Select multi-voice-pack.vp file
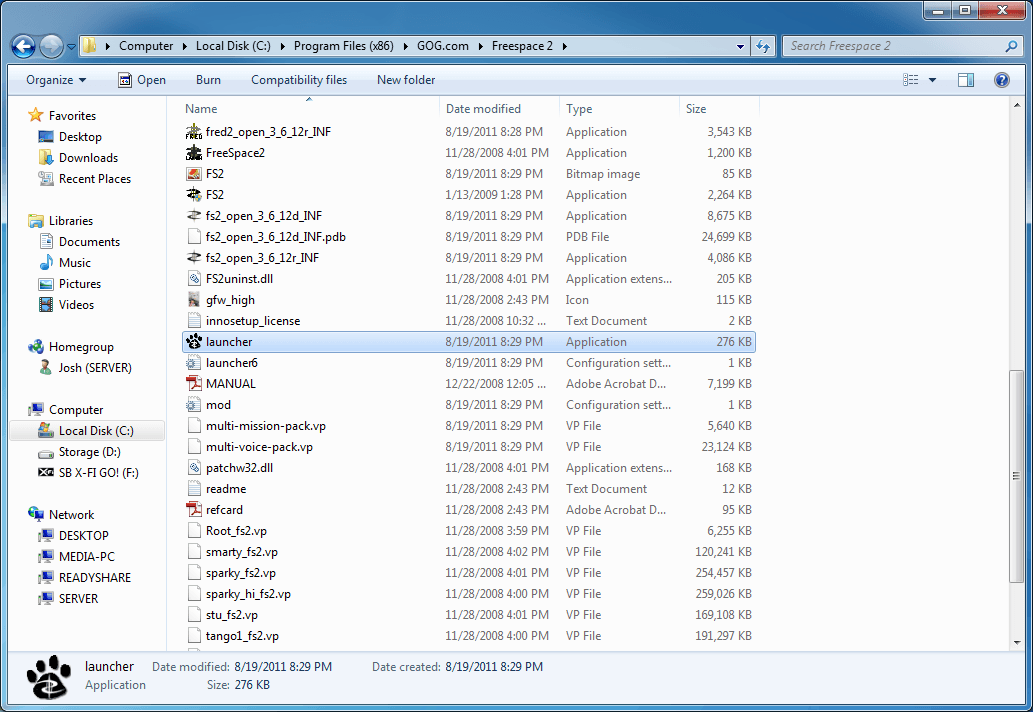 click(468, 447)
